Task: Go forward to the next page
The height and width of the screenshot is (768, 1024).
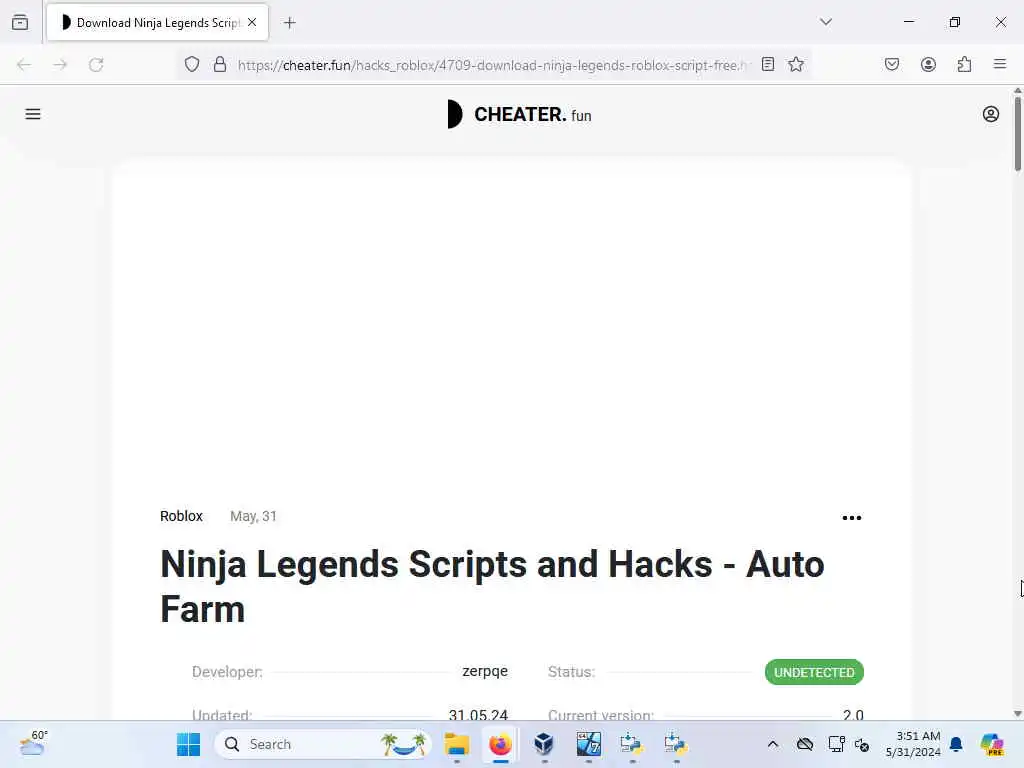Action: (x=60, y=64)
